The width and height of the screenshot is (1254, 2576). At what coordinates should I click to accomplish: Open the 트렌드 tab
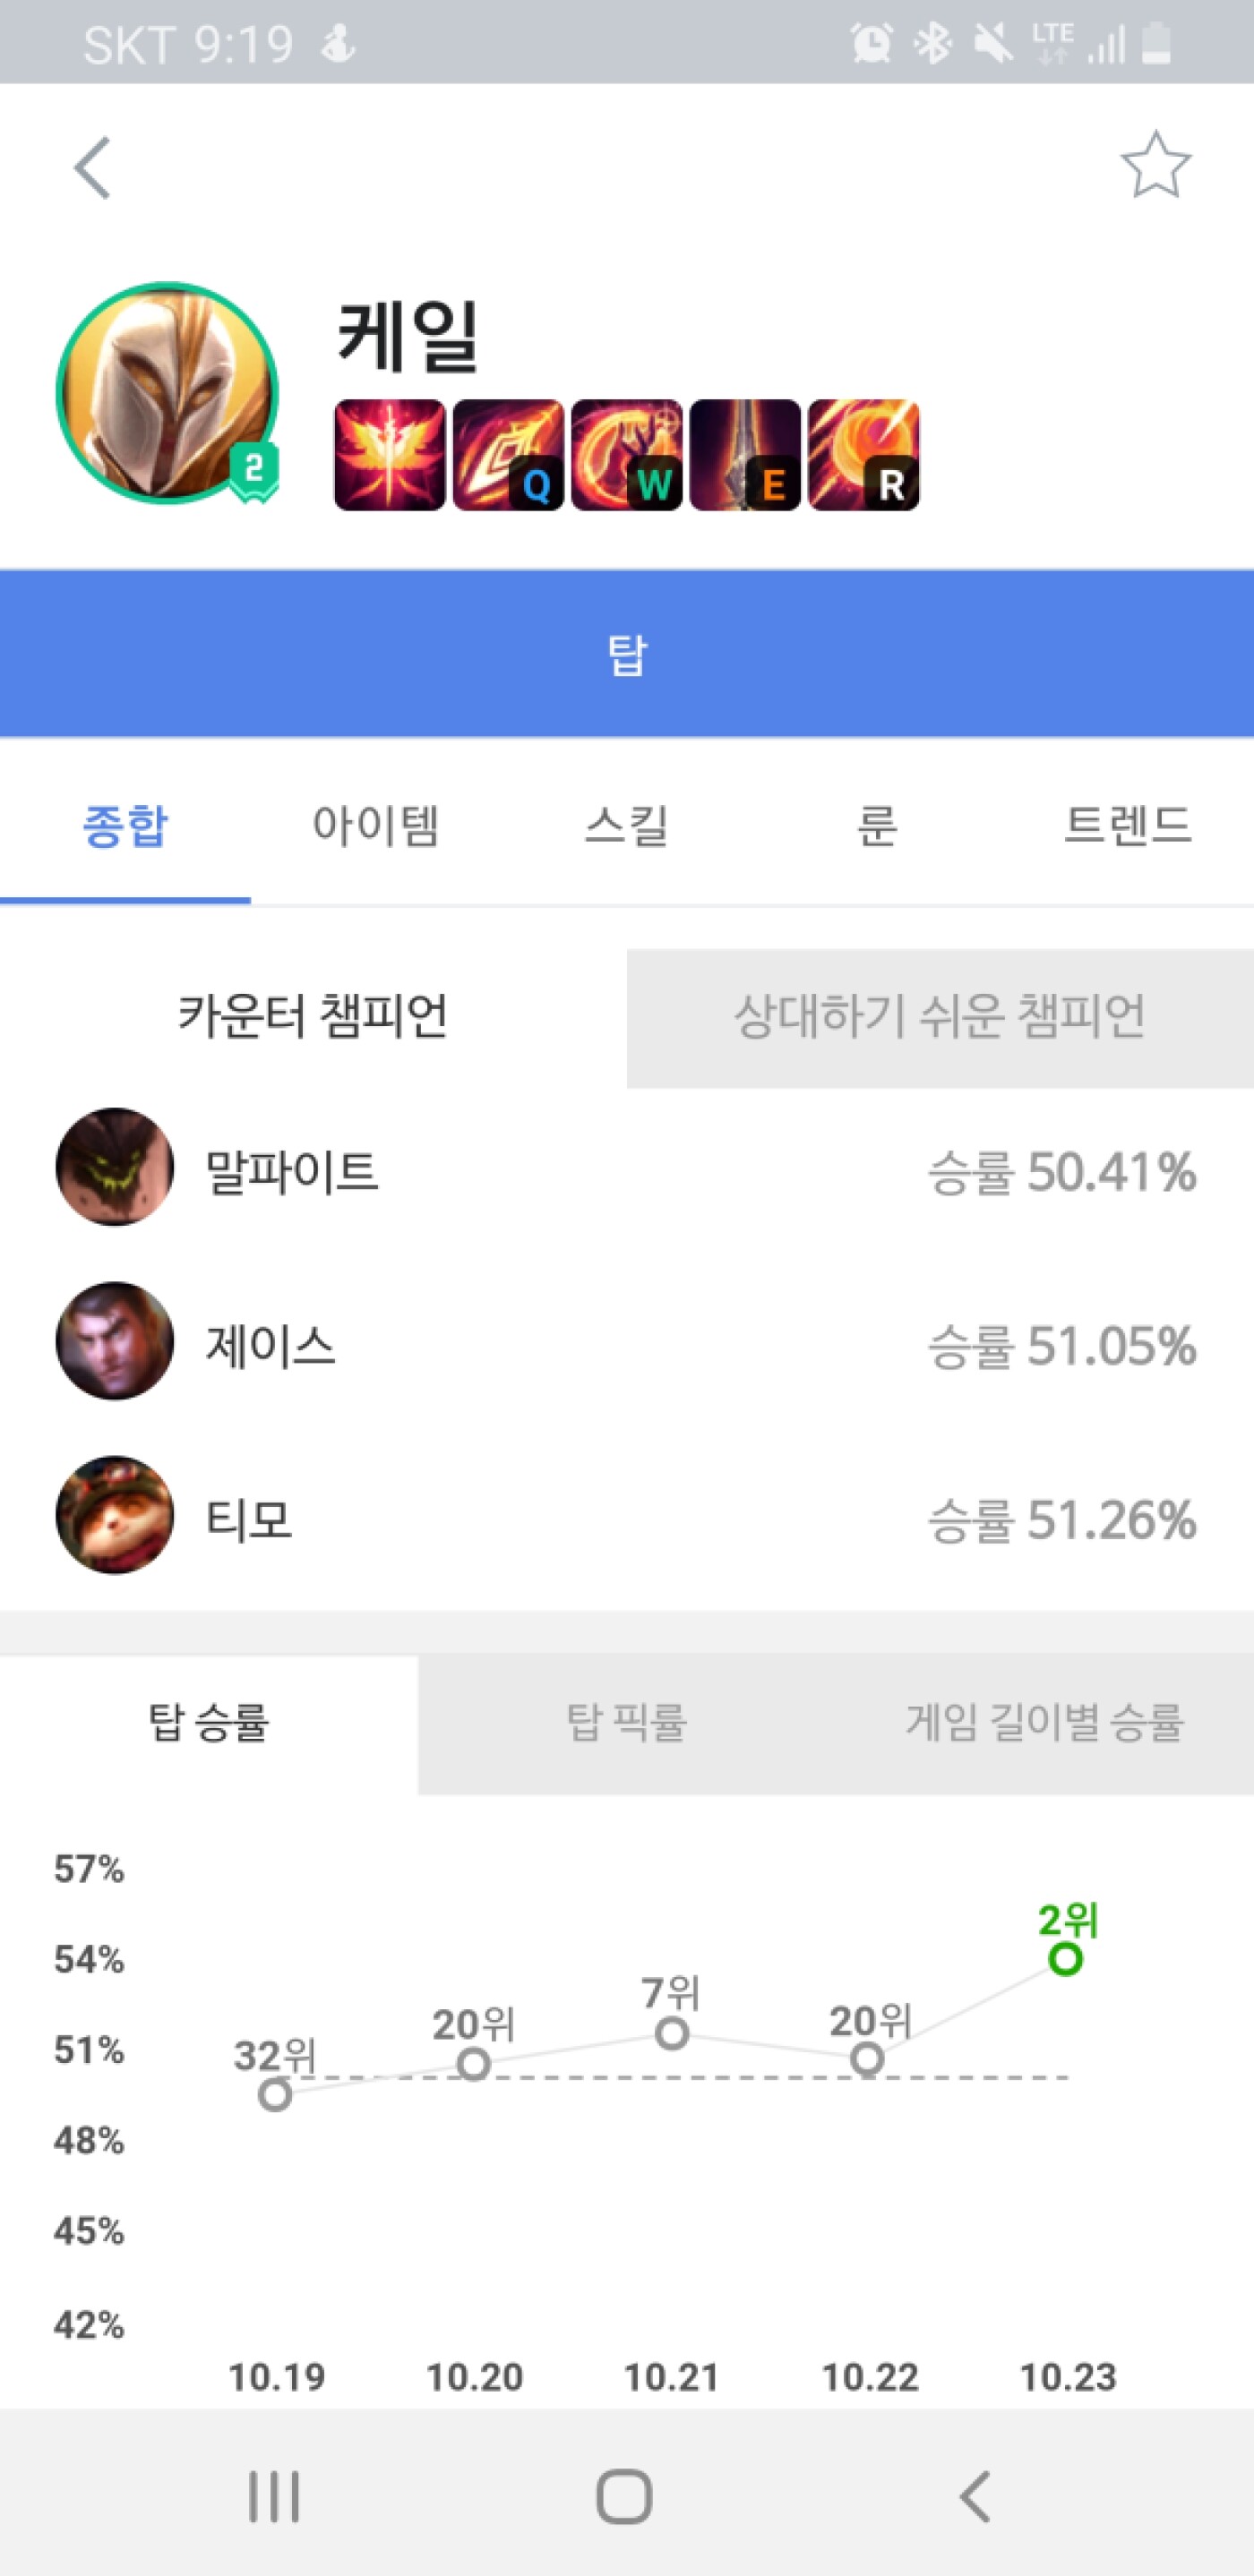(1128, 826)
